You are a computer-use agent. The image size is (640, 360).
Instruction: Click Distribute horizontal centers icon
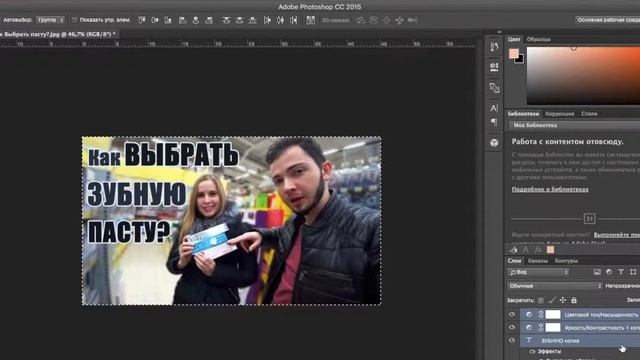click(280, 20)
